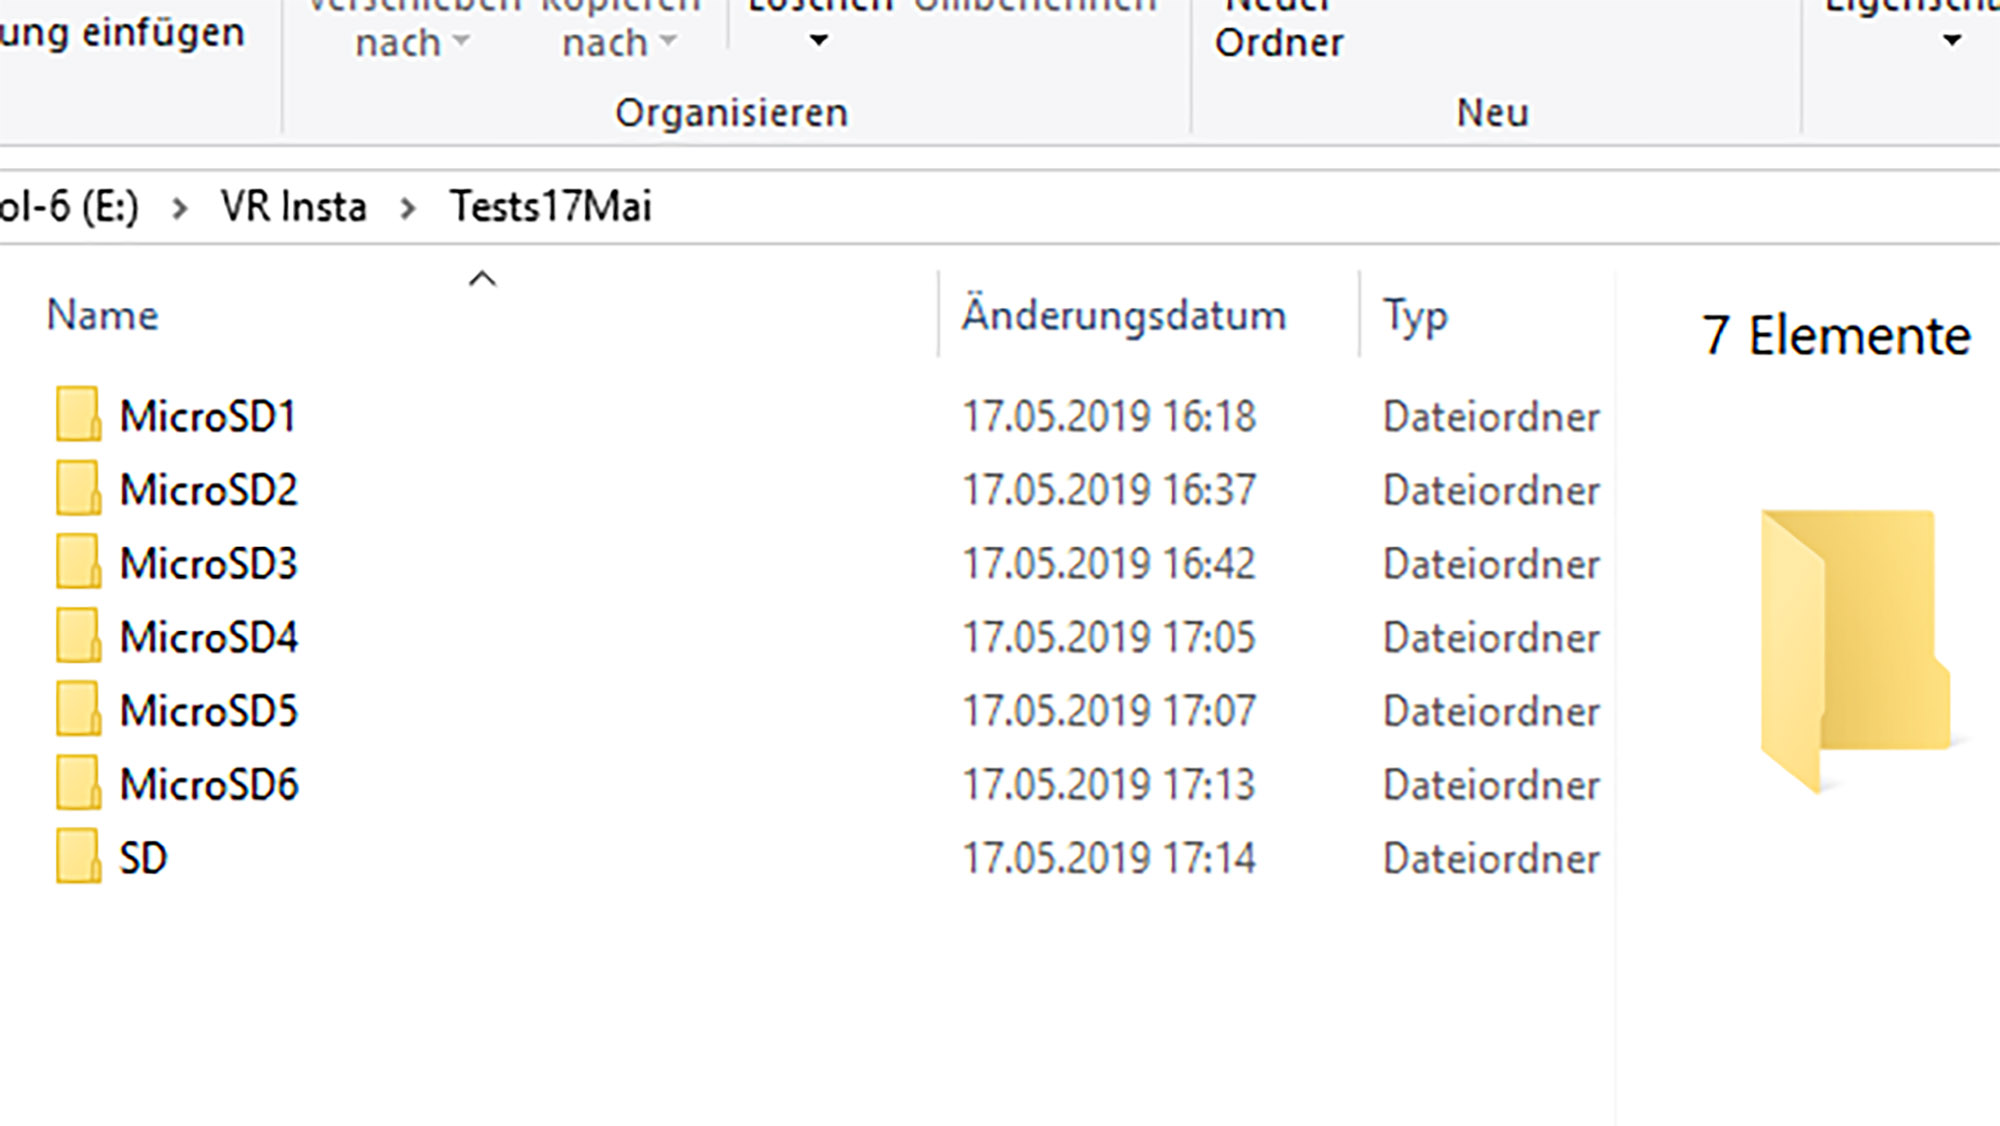The height and width of the screenshot is (1126, 2000).
Task: Open the 'Verschieben nach' dropdown arrow
Action: click(461, 42)
